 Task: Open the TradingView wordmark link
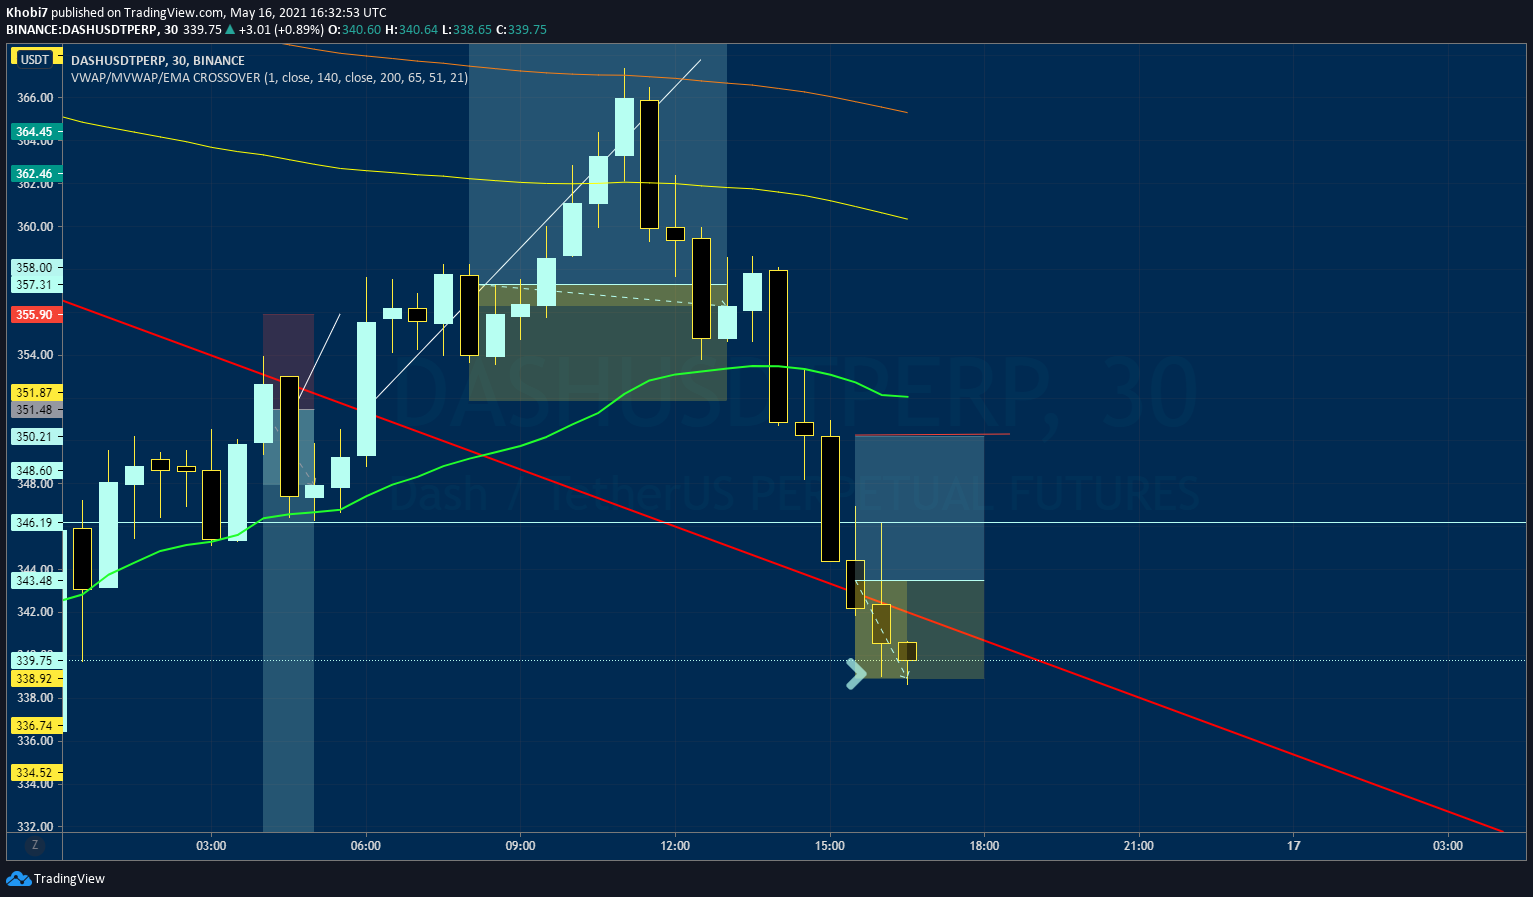[x=69, y=879]
